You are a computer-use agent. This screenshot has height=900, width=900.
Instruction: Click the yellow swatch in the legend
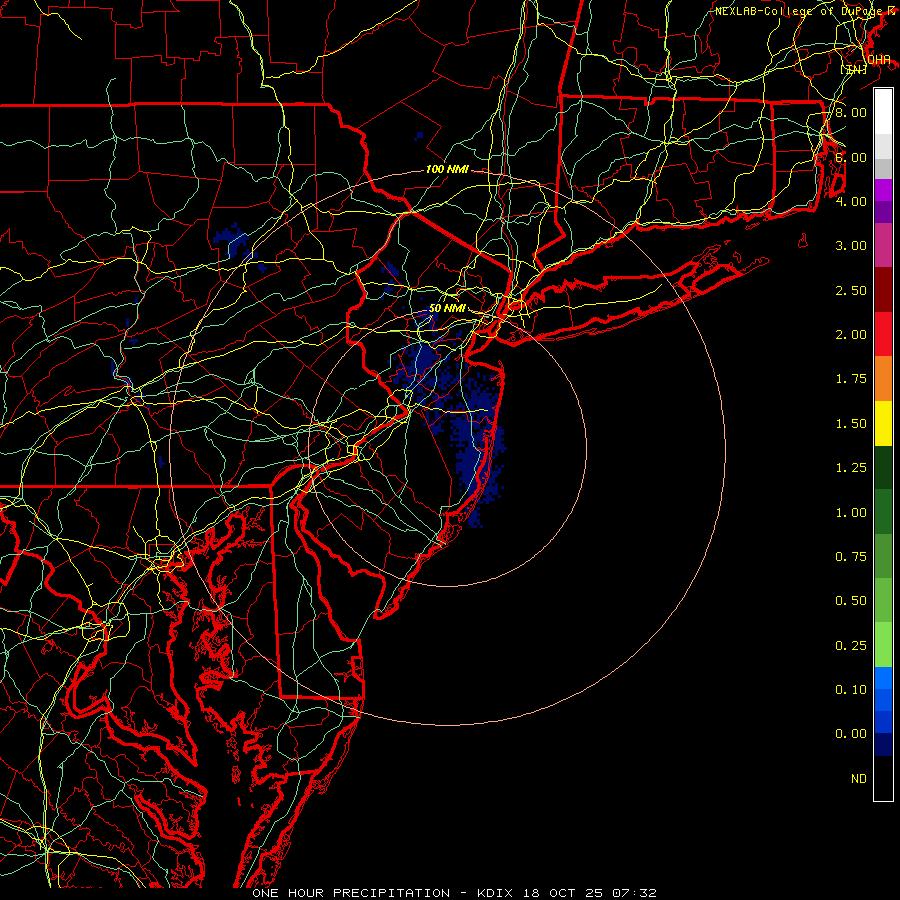point(883,423)
